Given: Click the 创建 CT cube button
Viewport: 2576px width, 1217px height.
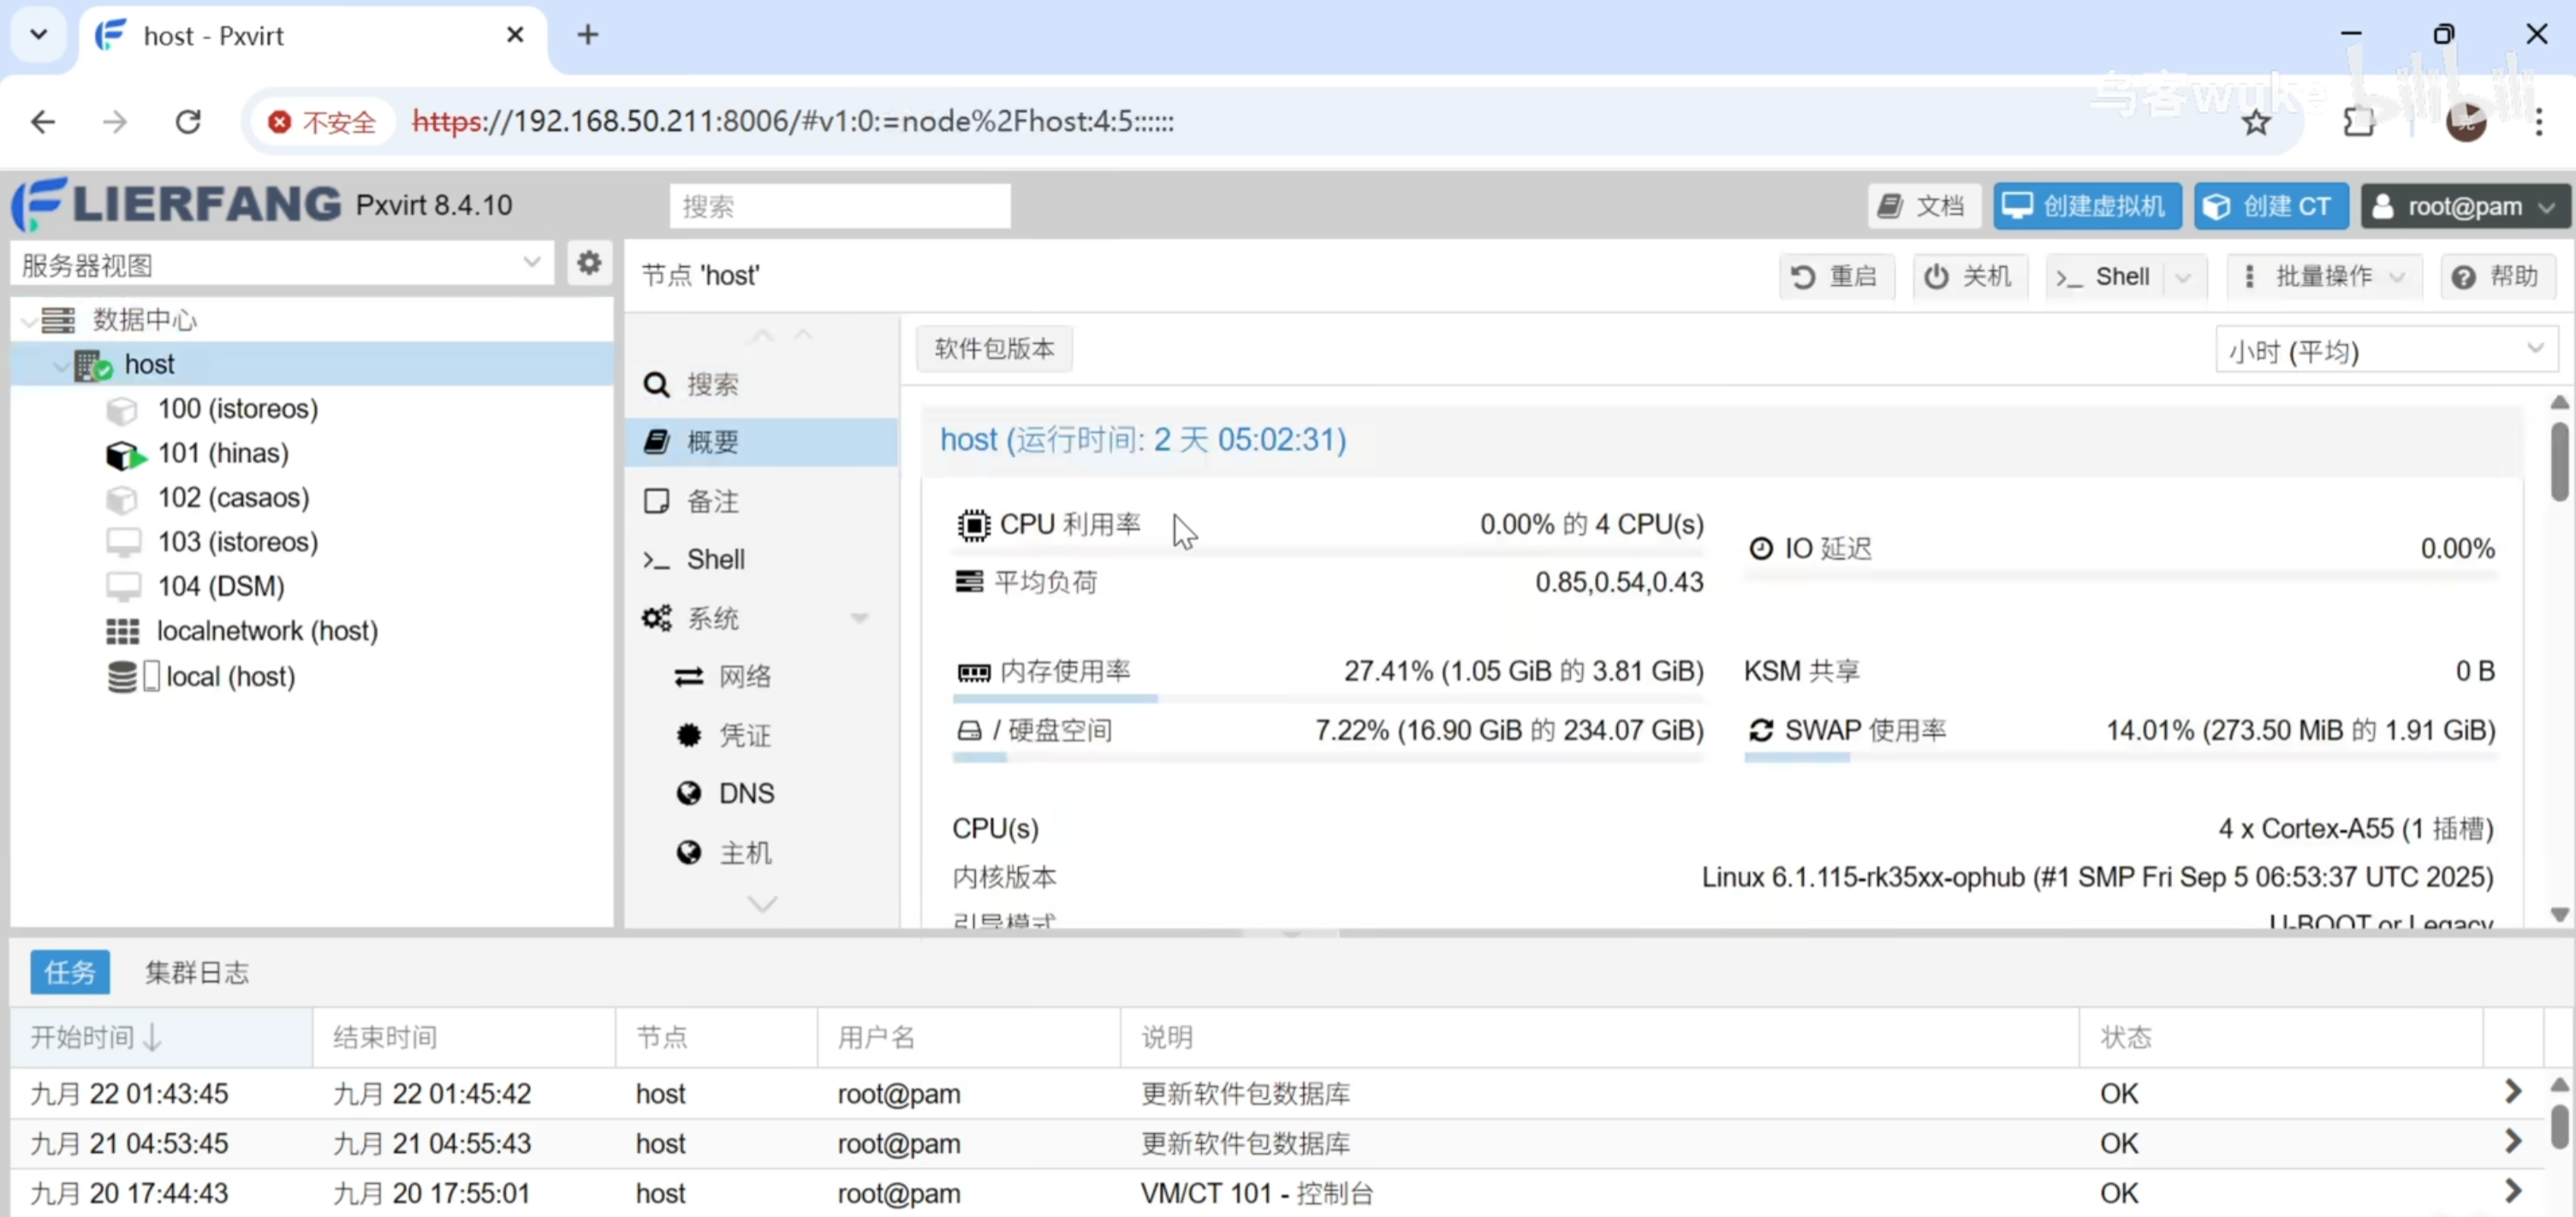Looking at the screenshot, I should 2268,207.
